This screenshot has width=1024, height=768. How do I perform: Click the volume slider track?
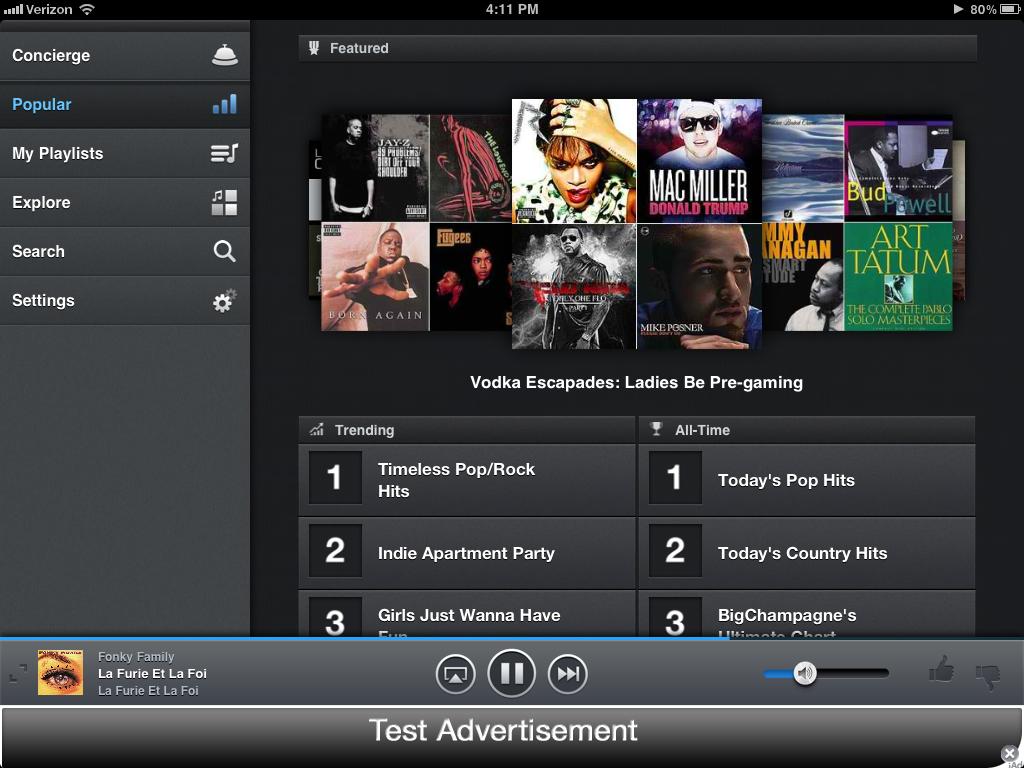click(x=827, y=673)
